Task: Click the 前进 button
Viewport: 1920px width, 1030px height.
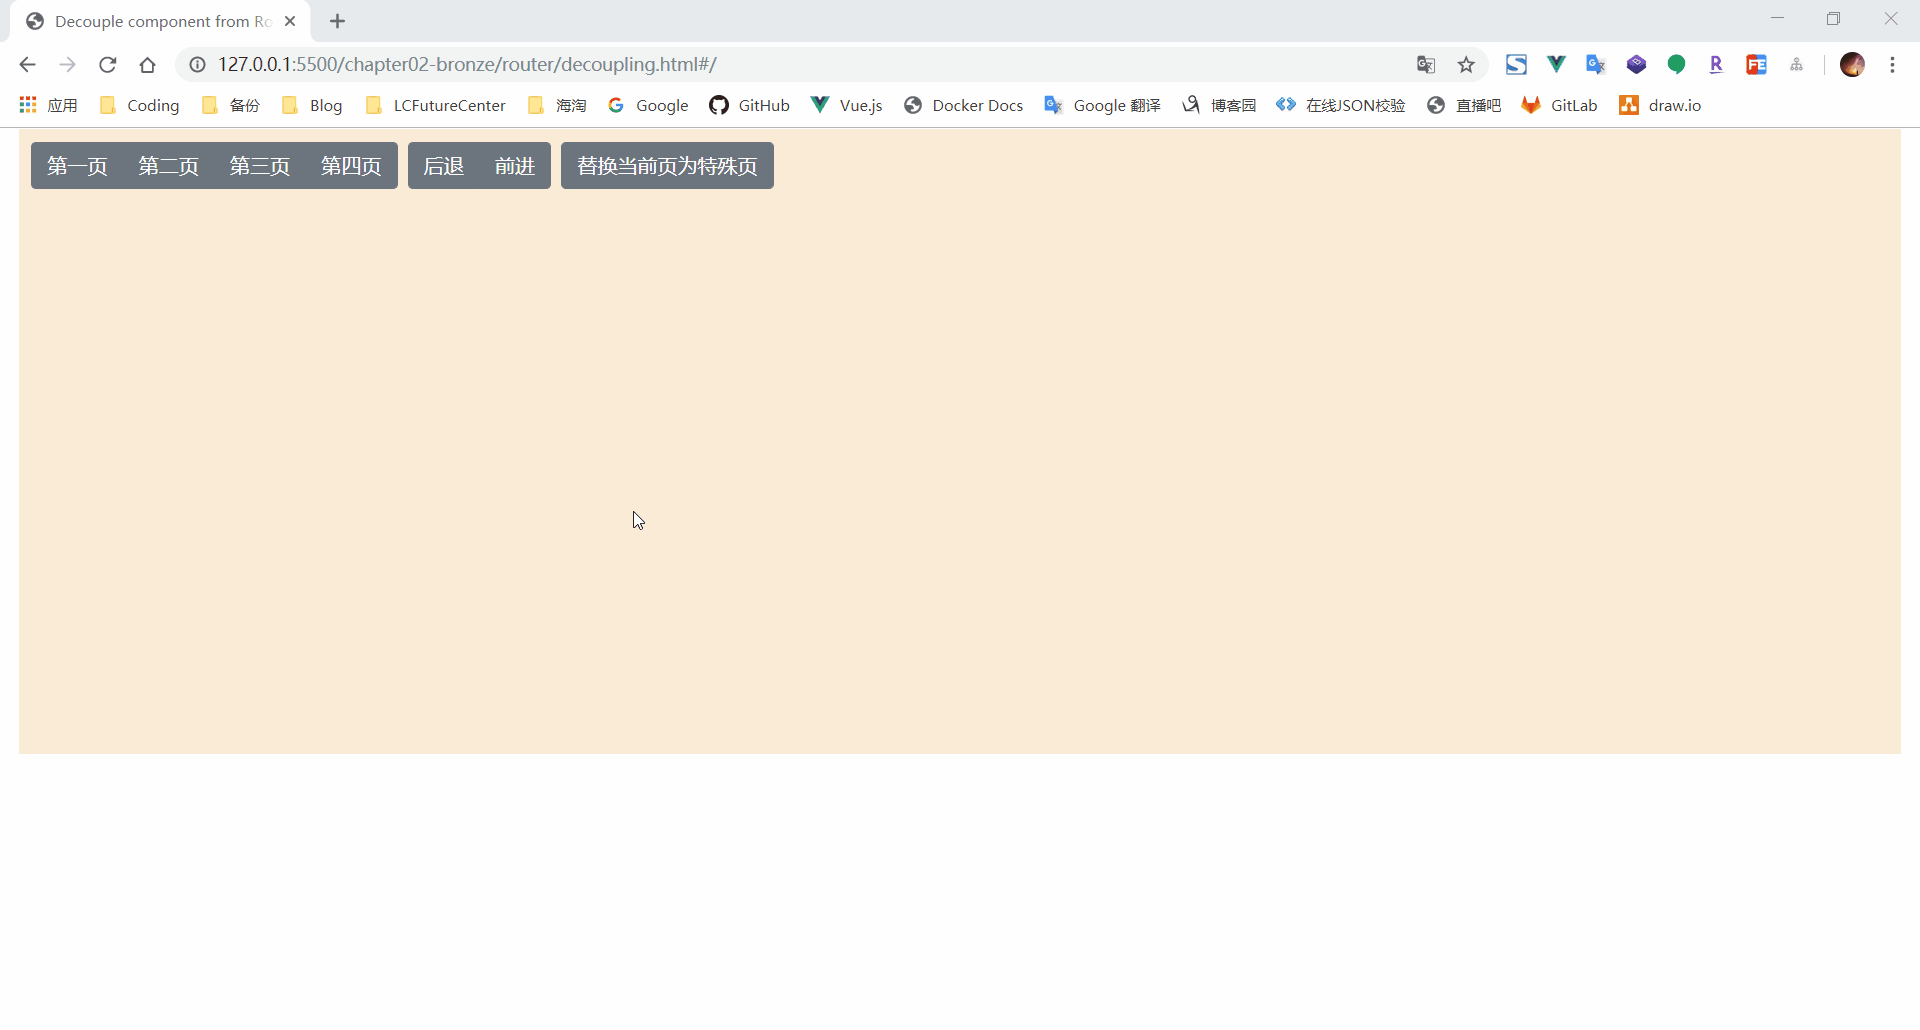Action: tap(515, 166)
